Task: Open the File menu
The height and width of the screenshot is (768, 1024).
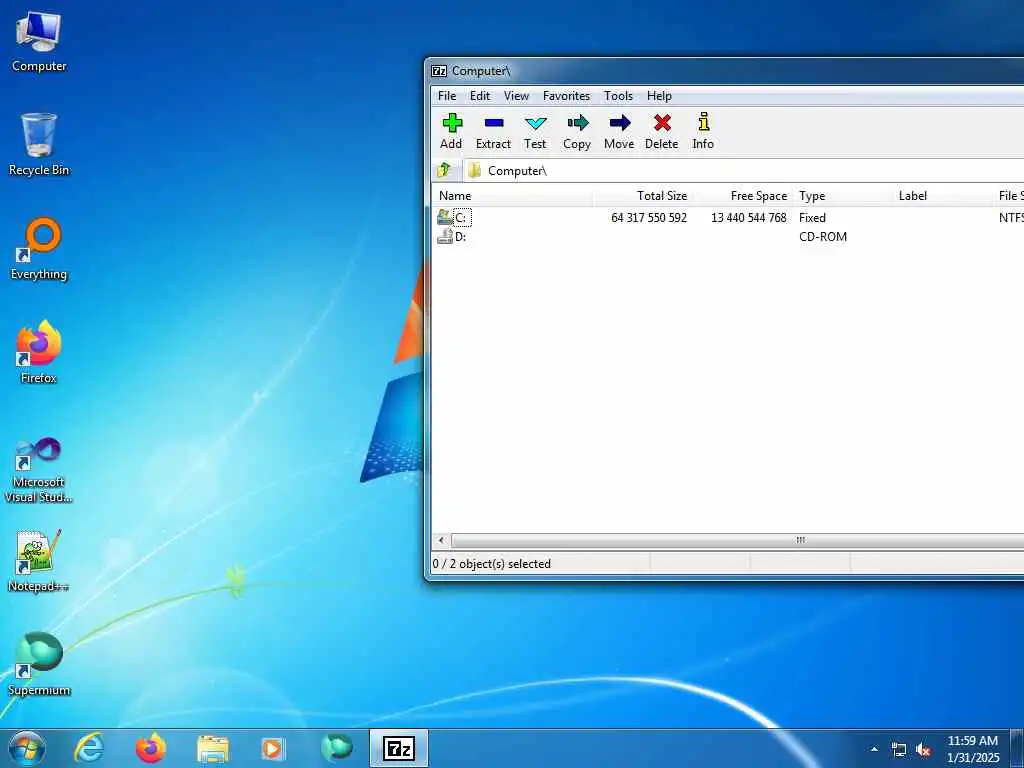Action: 447,96
